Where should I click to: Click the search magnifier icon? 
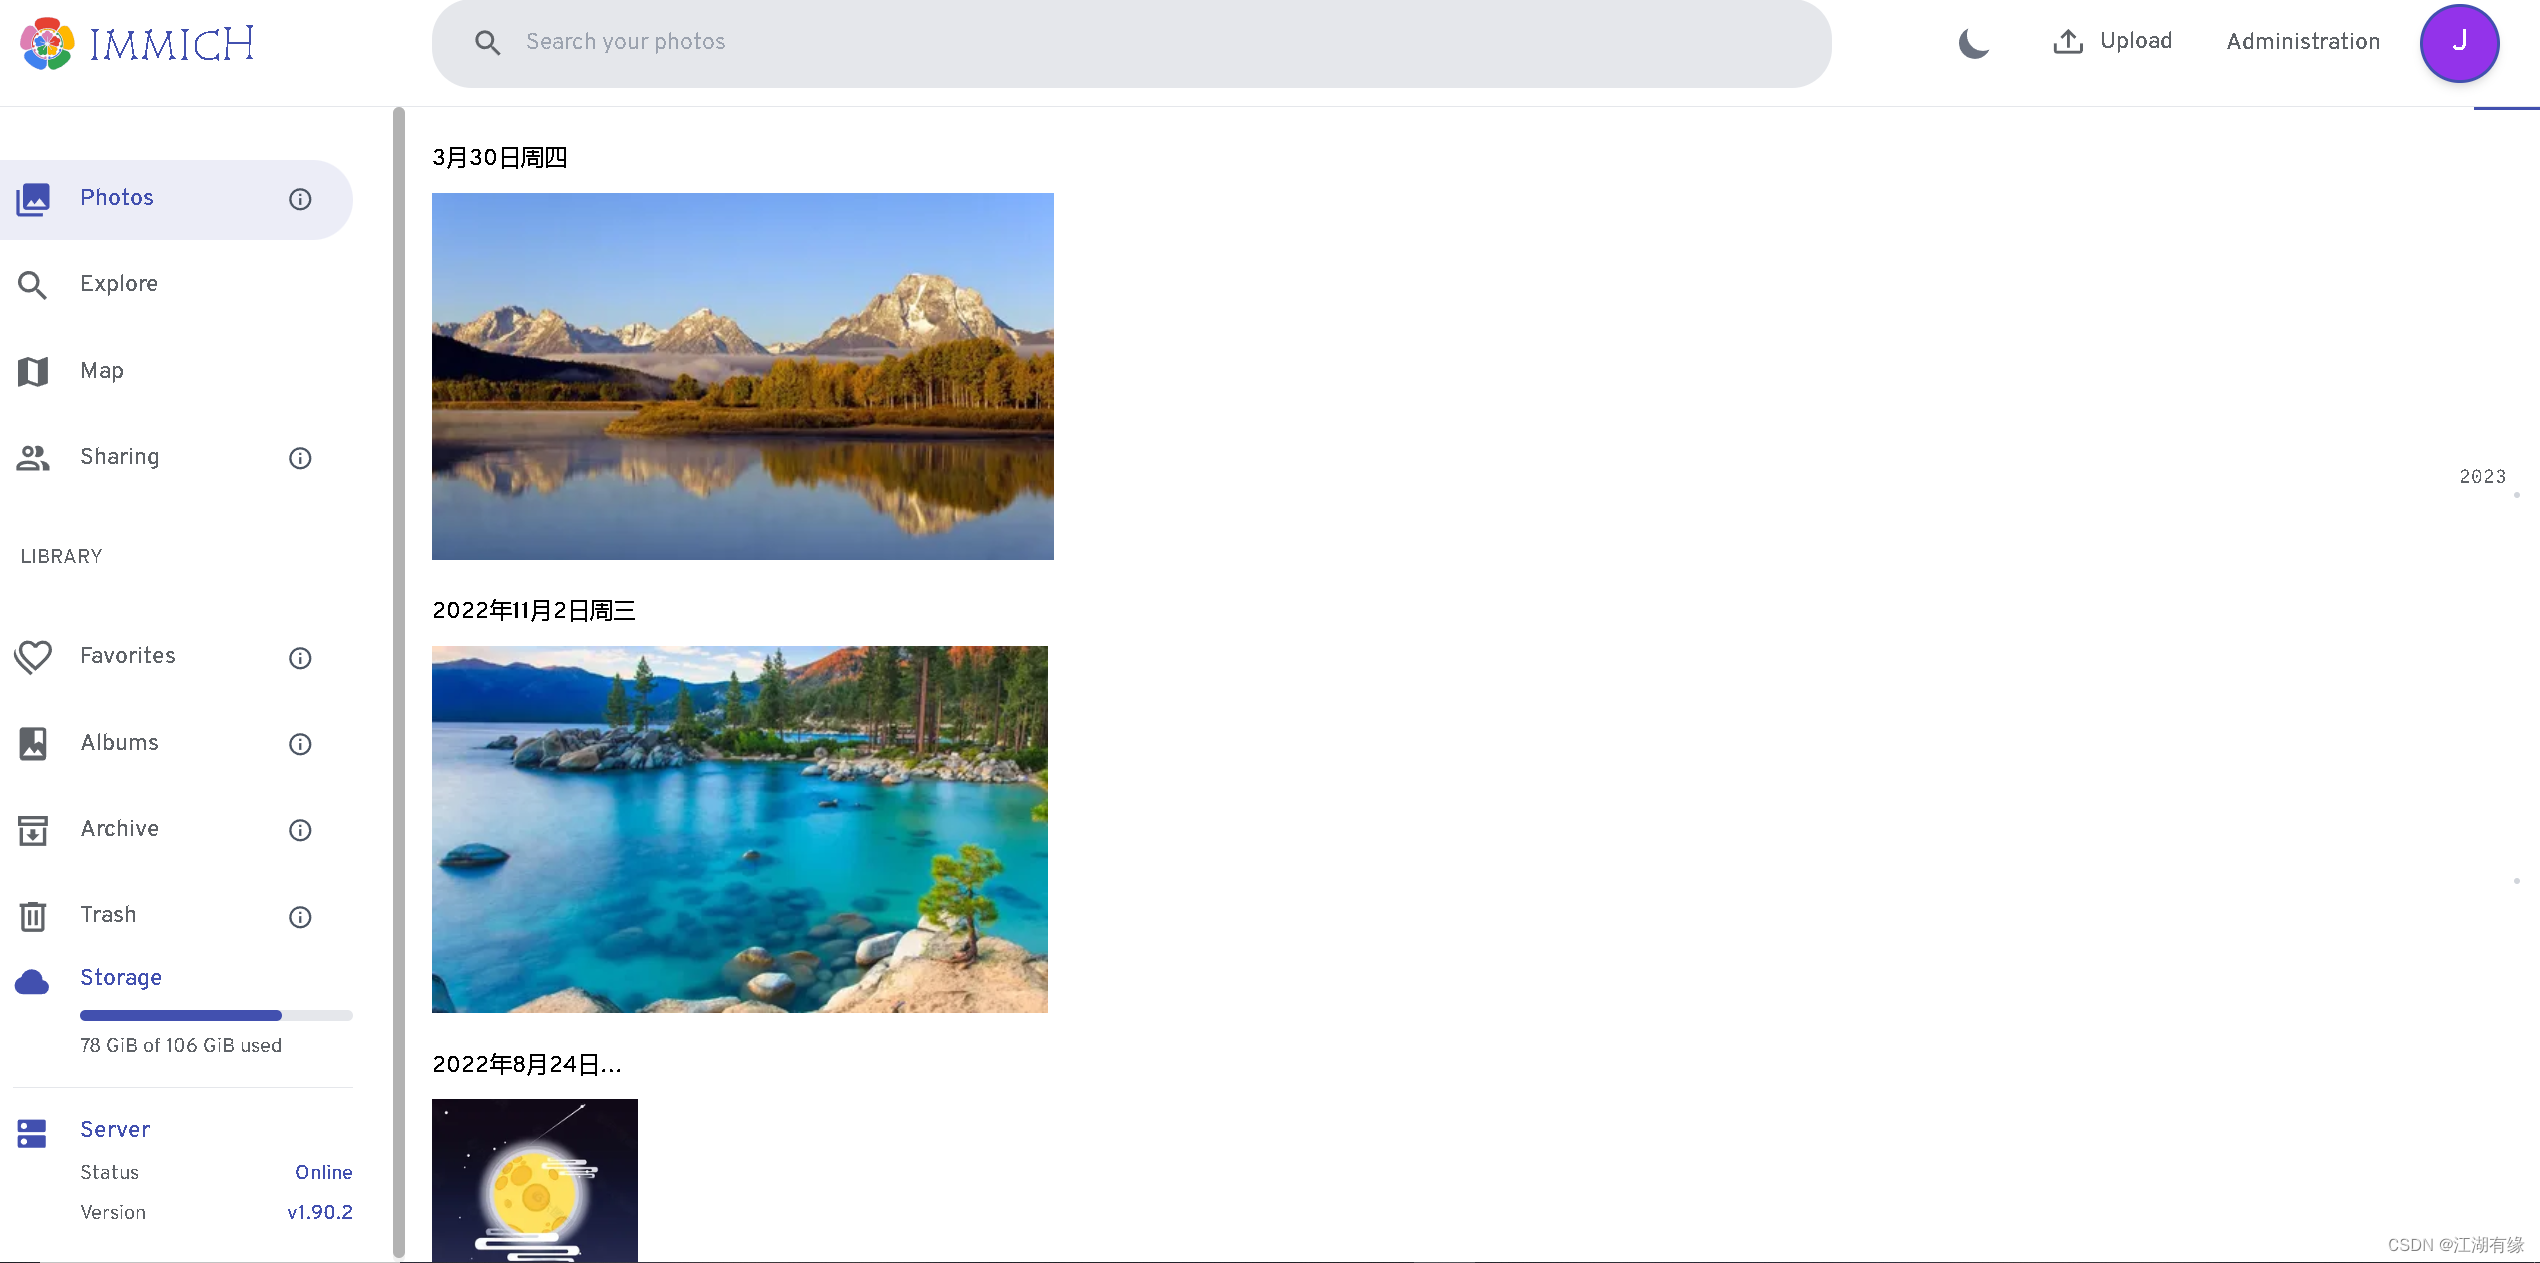487,42
